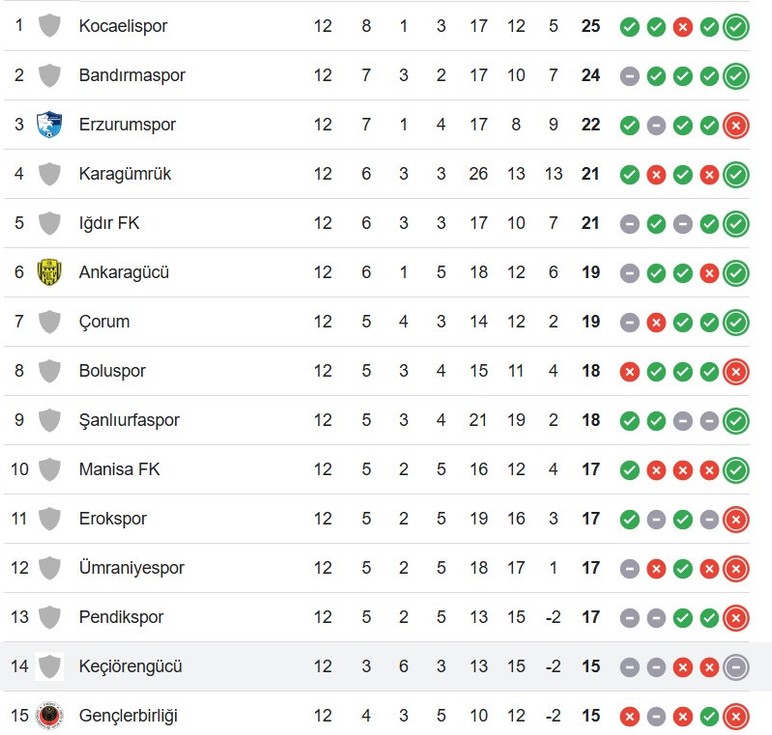Open Manisa FK team details
Screen dimensions: 772x735
[120, 469]
